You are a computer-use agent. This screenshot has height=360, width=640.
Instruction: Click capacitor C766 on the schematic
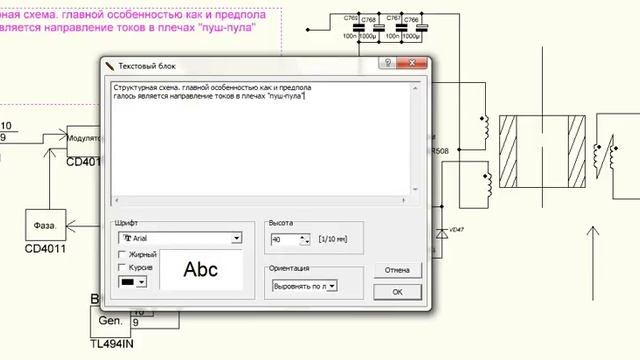click(422, 28)
